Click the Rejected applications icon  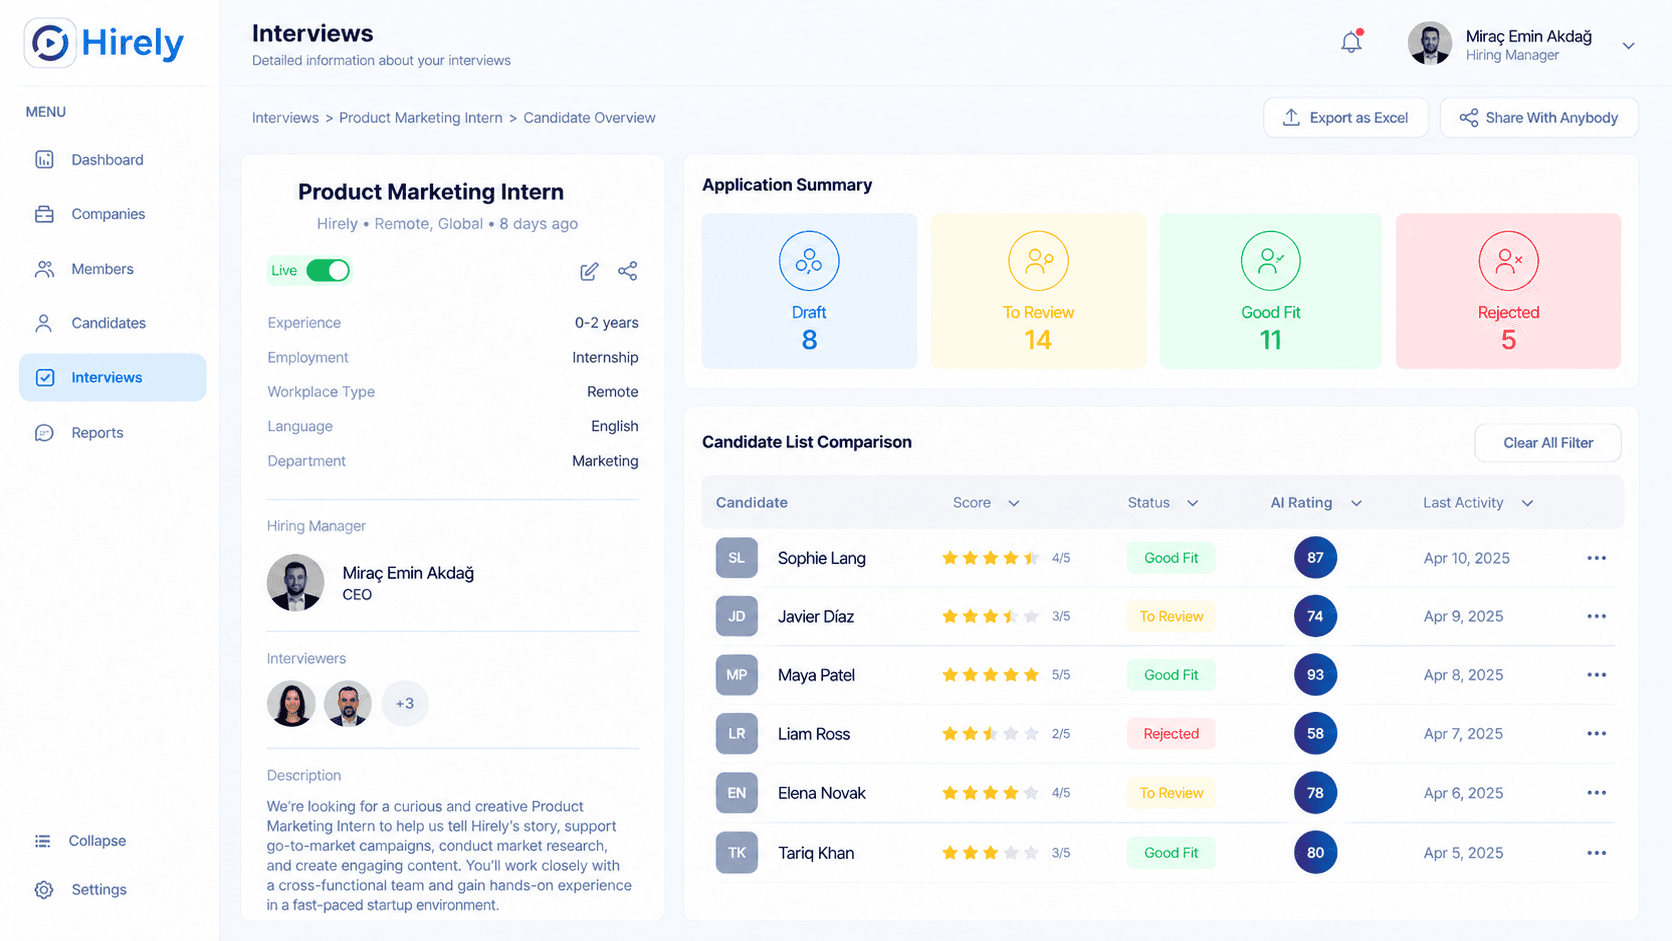click(x=1508, y=261)
